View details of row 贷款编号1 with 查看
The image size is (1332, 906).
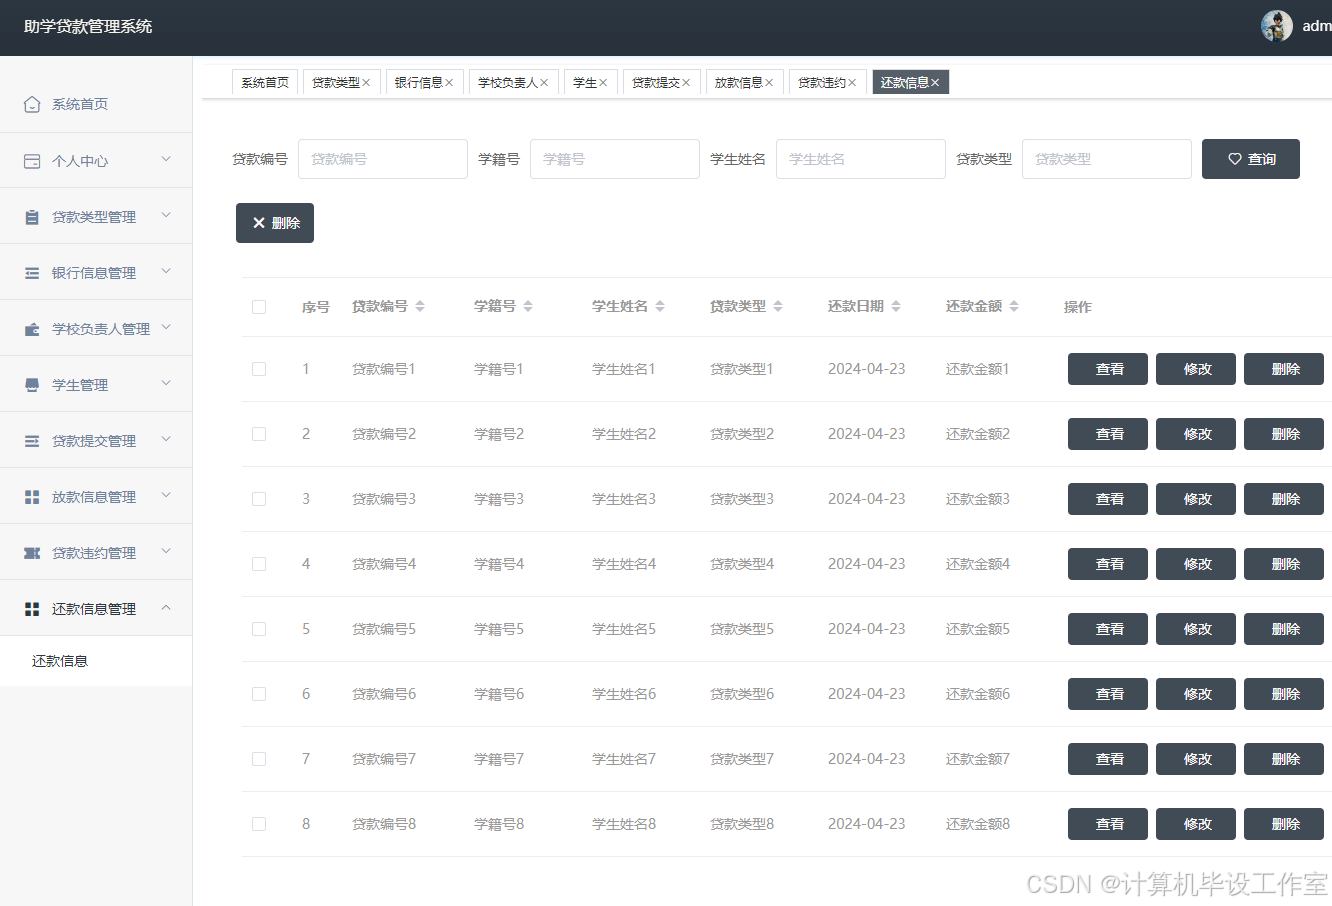click(1108, 369)
